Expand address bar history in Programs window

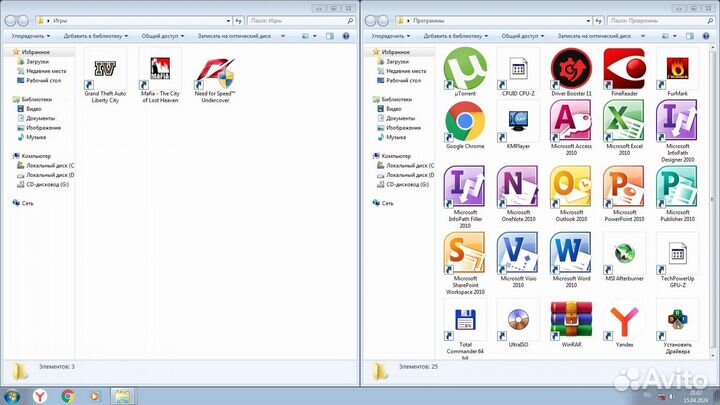(x=588, y=21)
